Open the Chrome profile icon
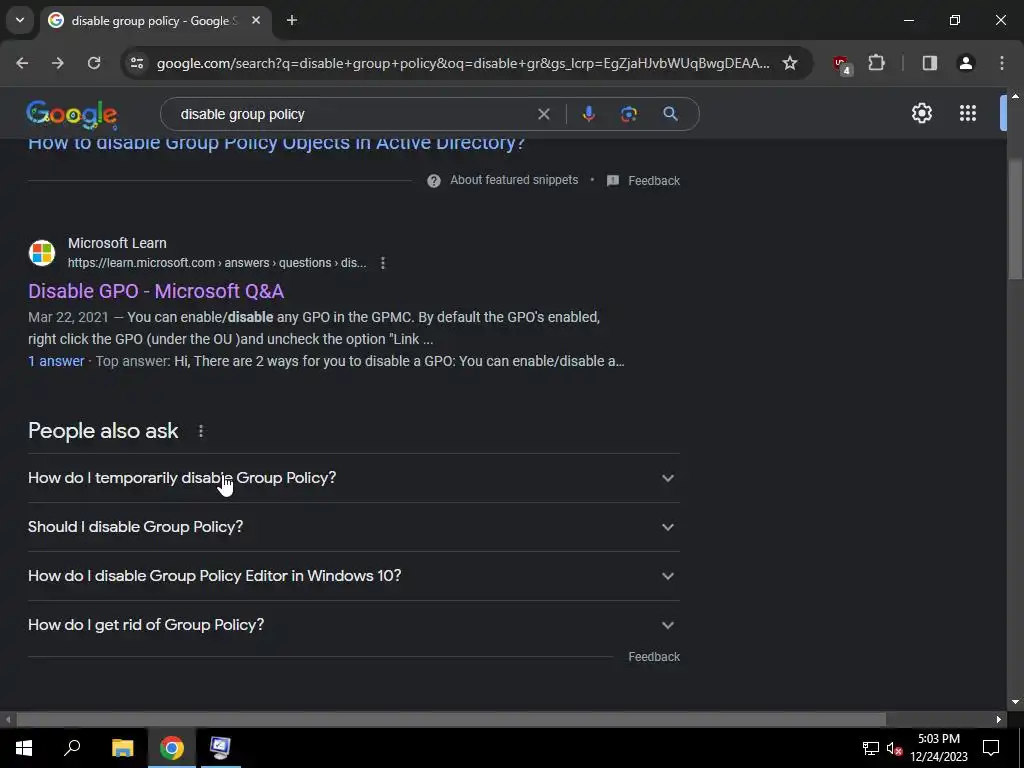The width and height of the screenshot is (1024, 768). [x=965, y=63]
